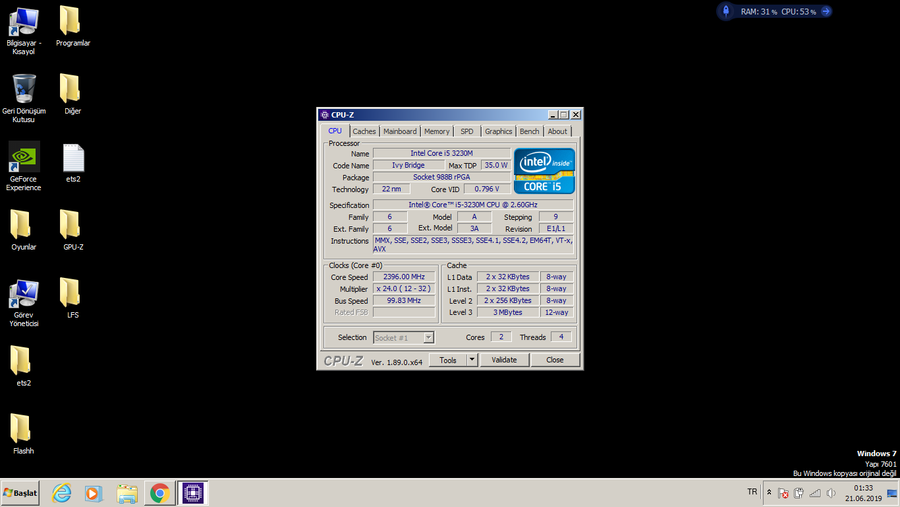Select the Flashh folder icon
900x507 pixels.
(x=21, y=428)
